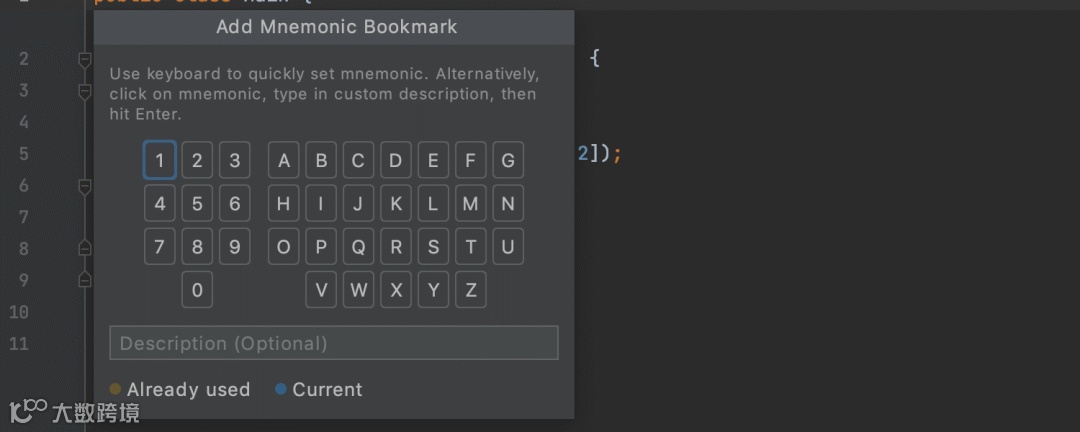This screenshot has width=1080, height=432.
Task: Collapse code fold marker on line 2
Action: pyautogui.click(x=85, y=59)
